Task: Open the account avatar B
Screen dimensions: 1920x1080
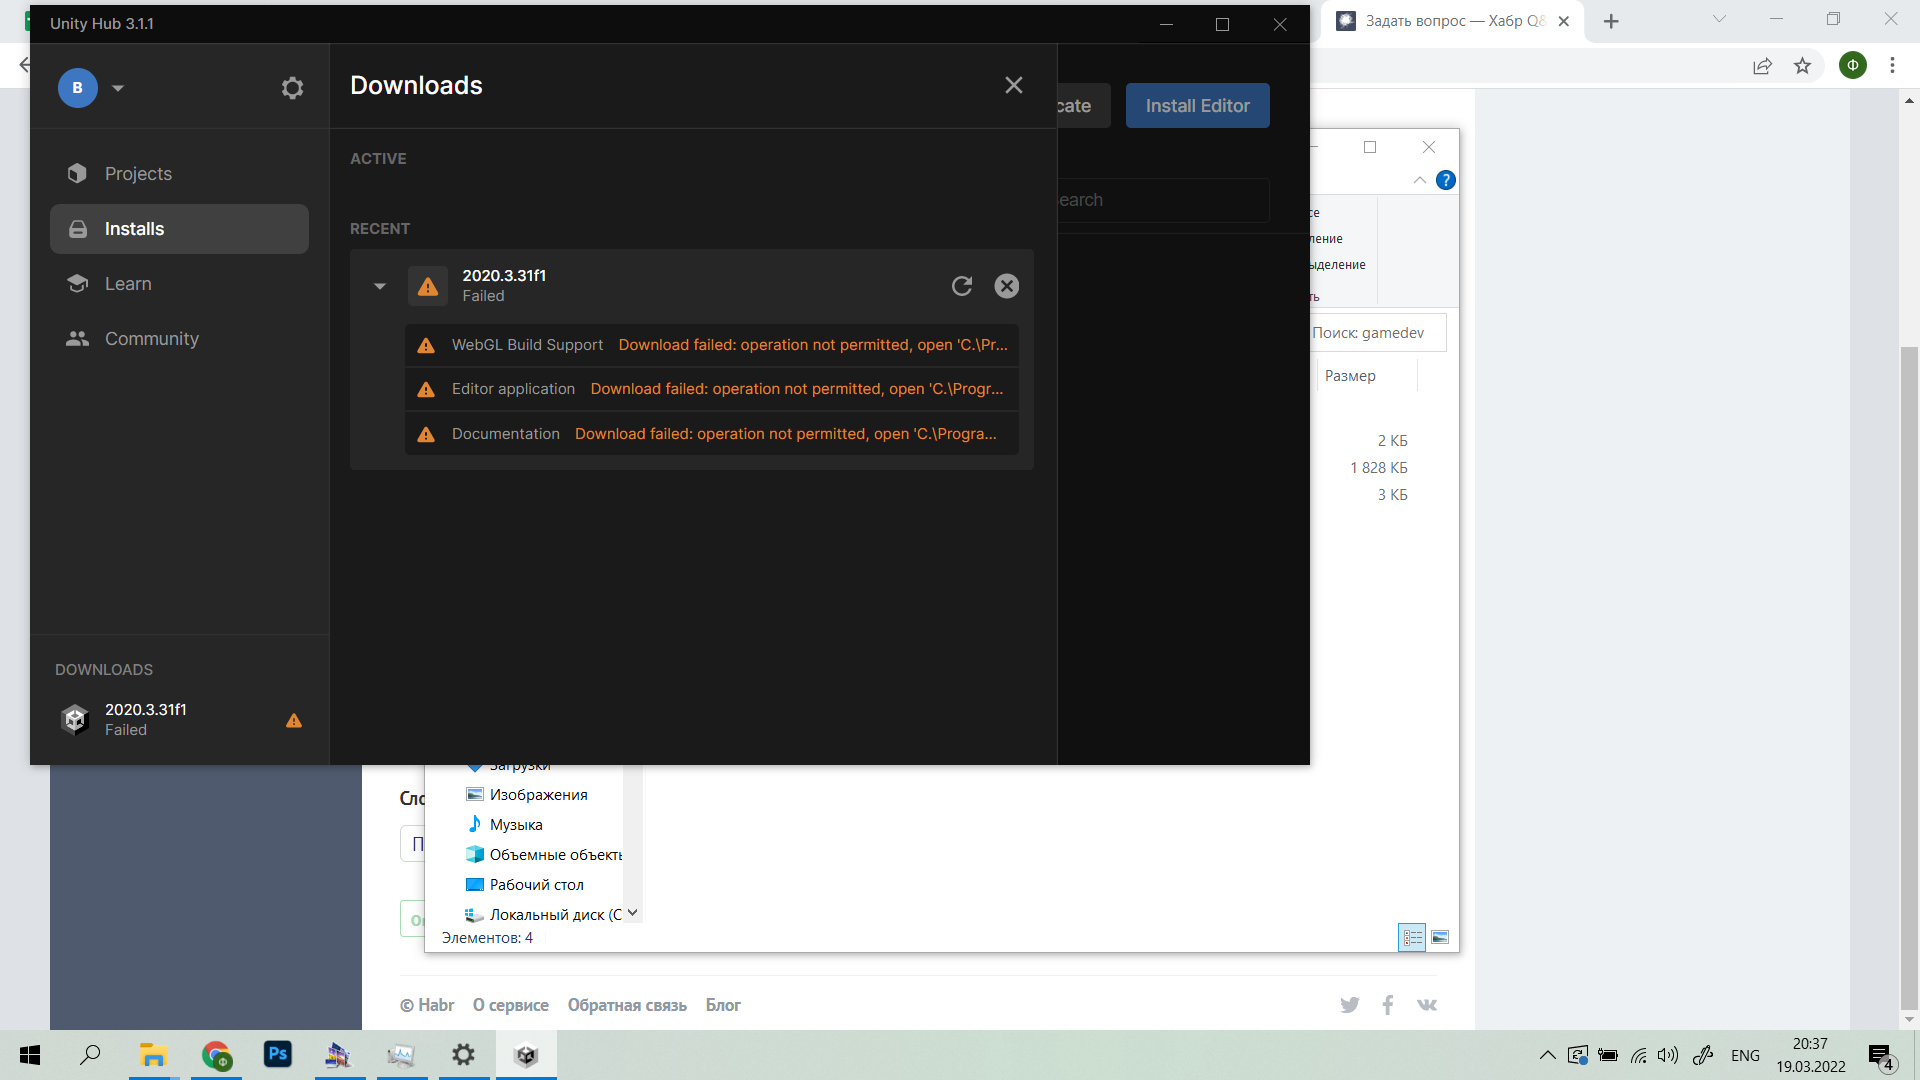Action: pyautogui.click(x=78, y=88)
